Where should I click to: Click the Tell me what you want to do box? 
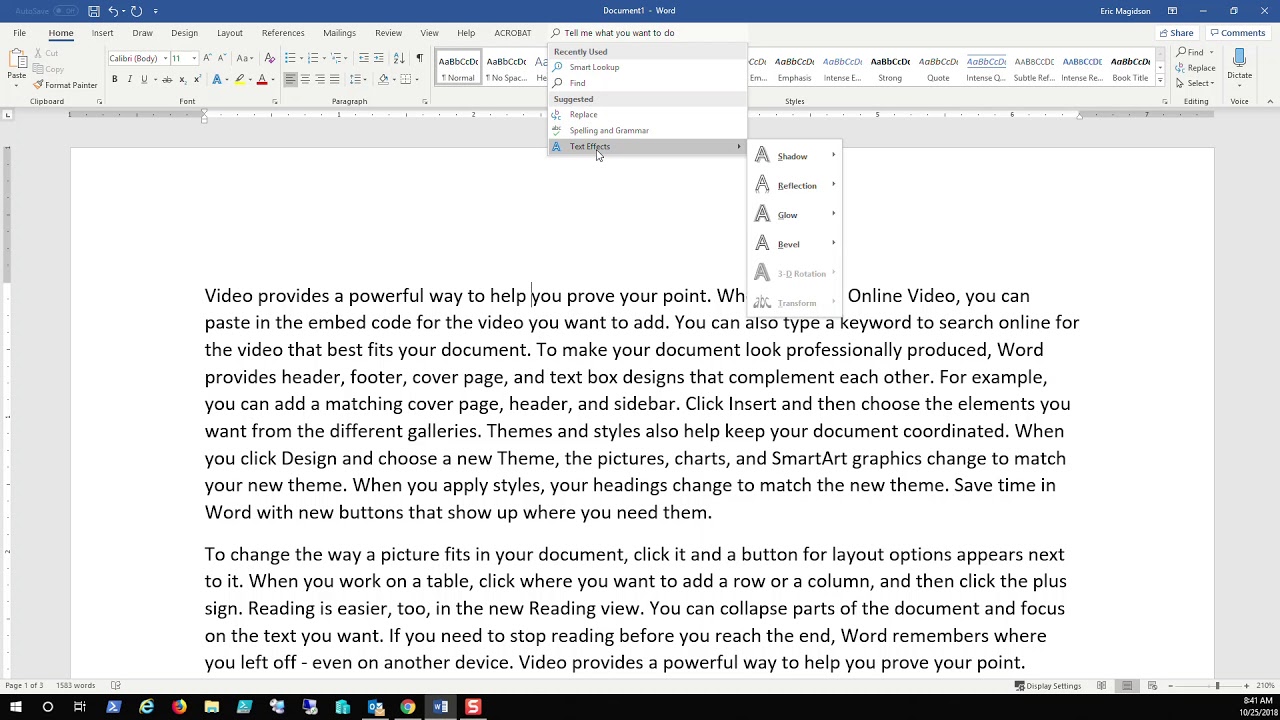pos(647,33)
